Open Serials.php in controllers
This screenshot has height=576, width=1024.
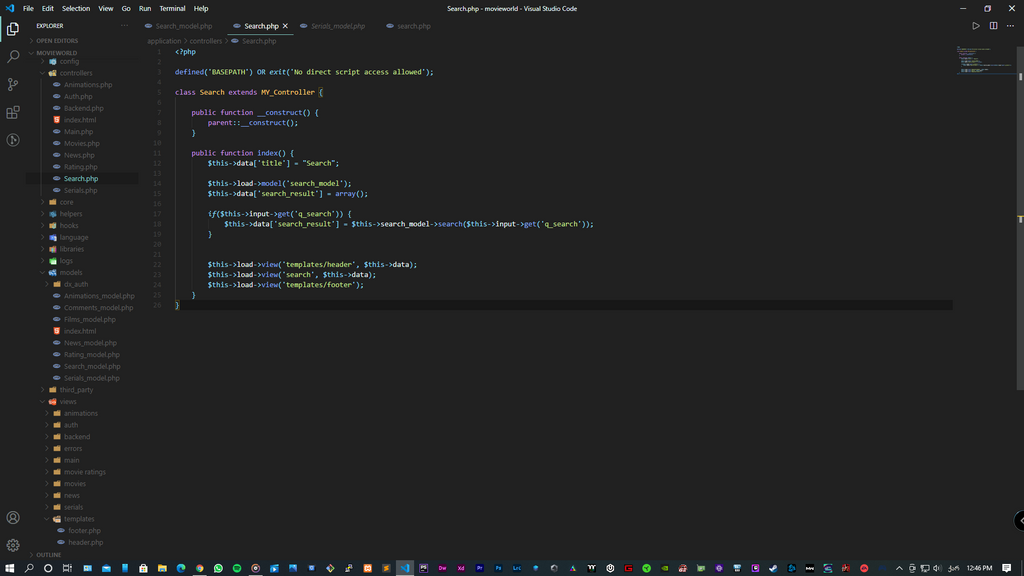80,191
